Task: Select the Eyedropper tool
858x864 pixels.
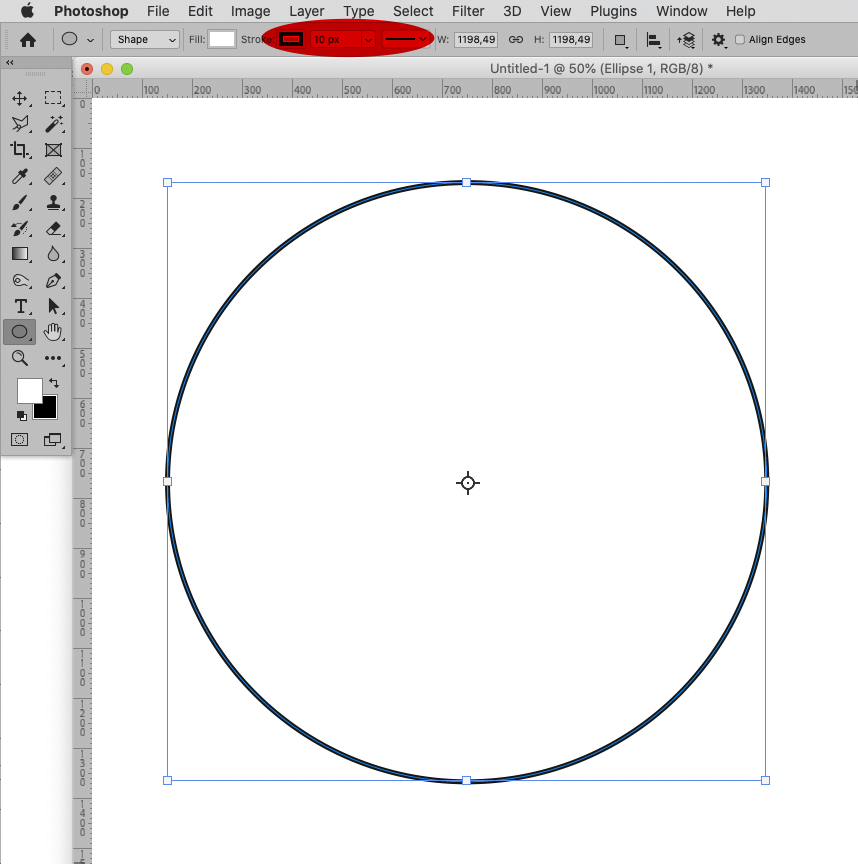Action: click(x=20, y=176)
